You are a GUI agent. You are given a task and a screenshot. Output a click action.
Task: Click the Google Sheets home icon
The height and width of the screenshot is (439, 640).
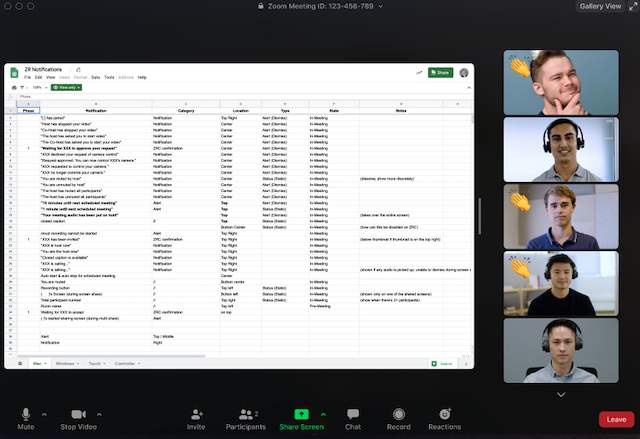pyautogui.click(x=14, y=73)
